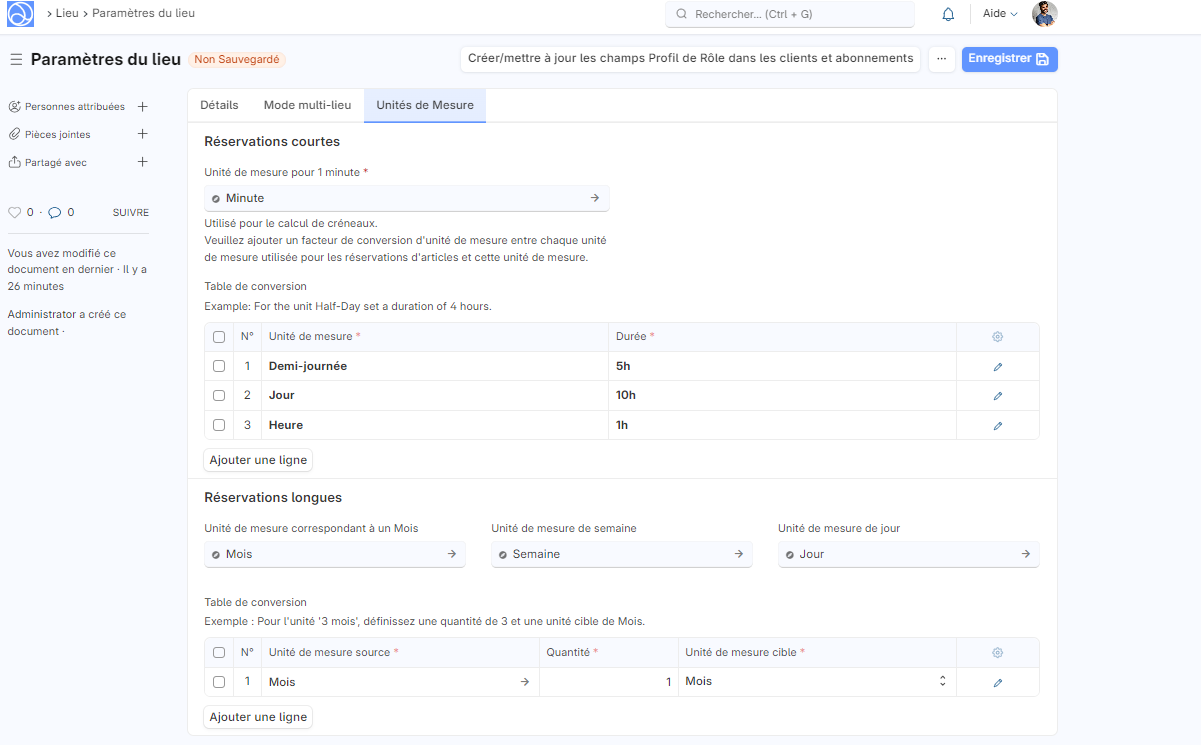This screenshot has height=745, width=1201.
Task: Click the heart like icon
Action: point(14,212)
